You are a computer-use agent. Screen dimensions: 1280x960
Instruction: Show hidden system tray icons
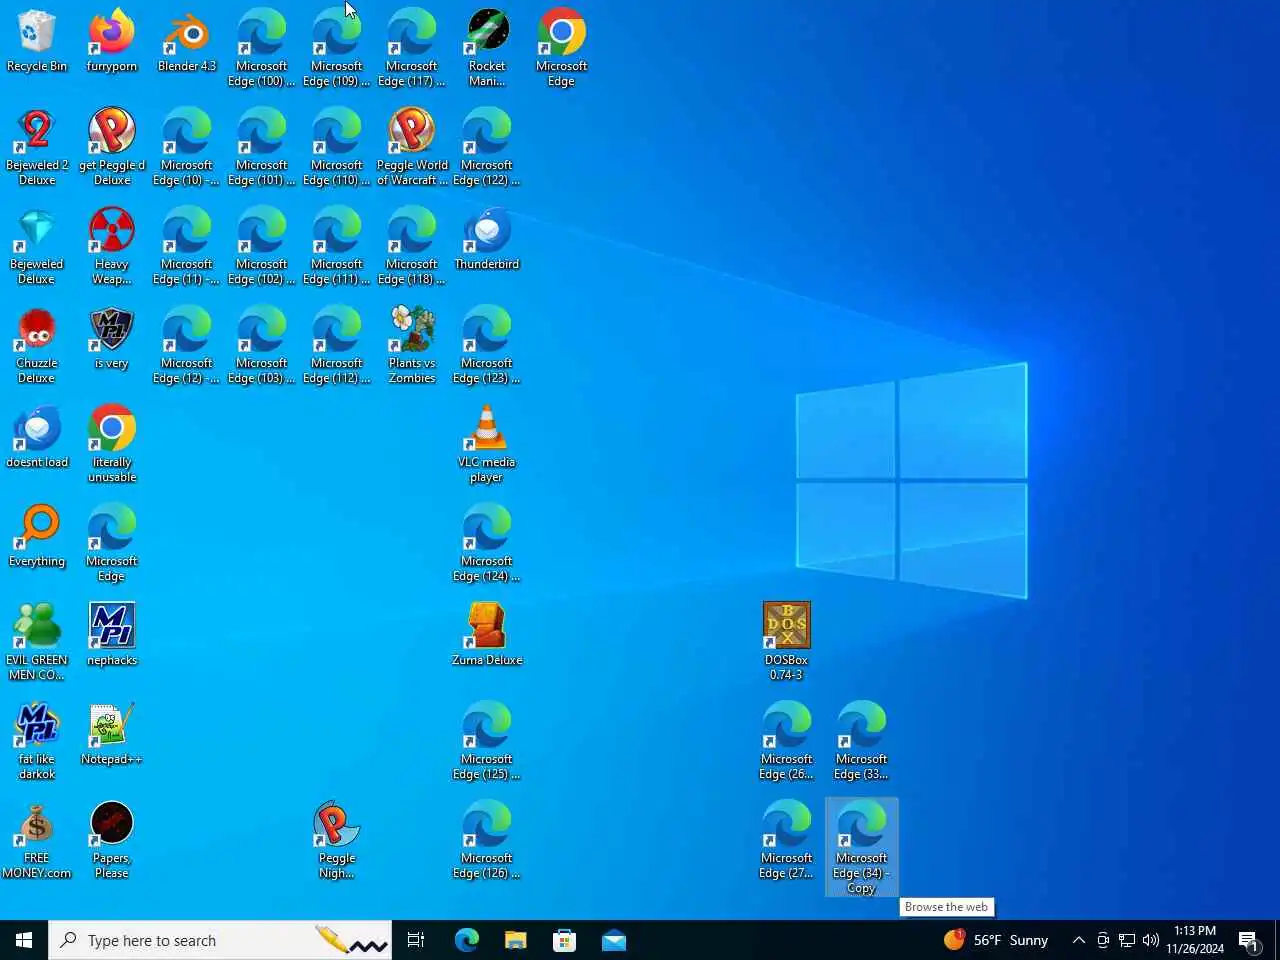[x=1078, y=940]
